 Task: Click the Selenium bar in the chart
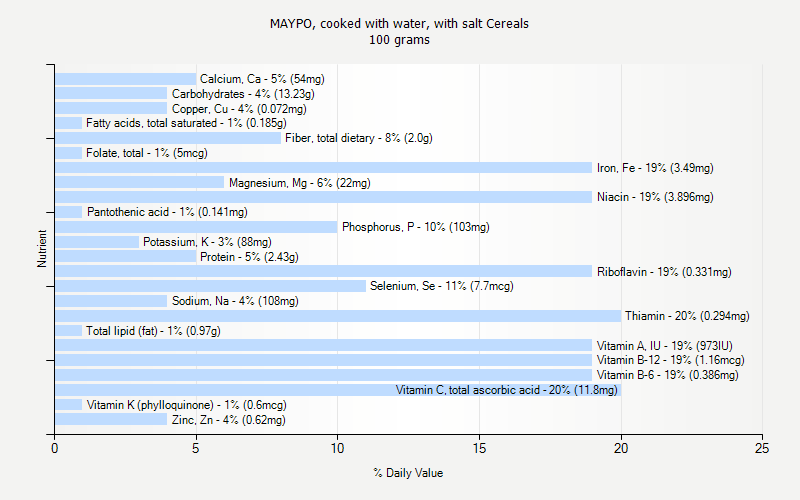click(210, 286)
